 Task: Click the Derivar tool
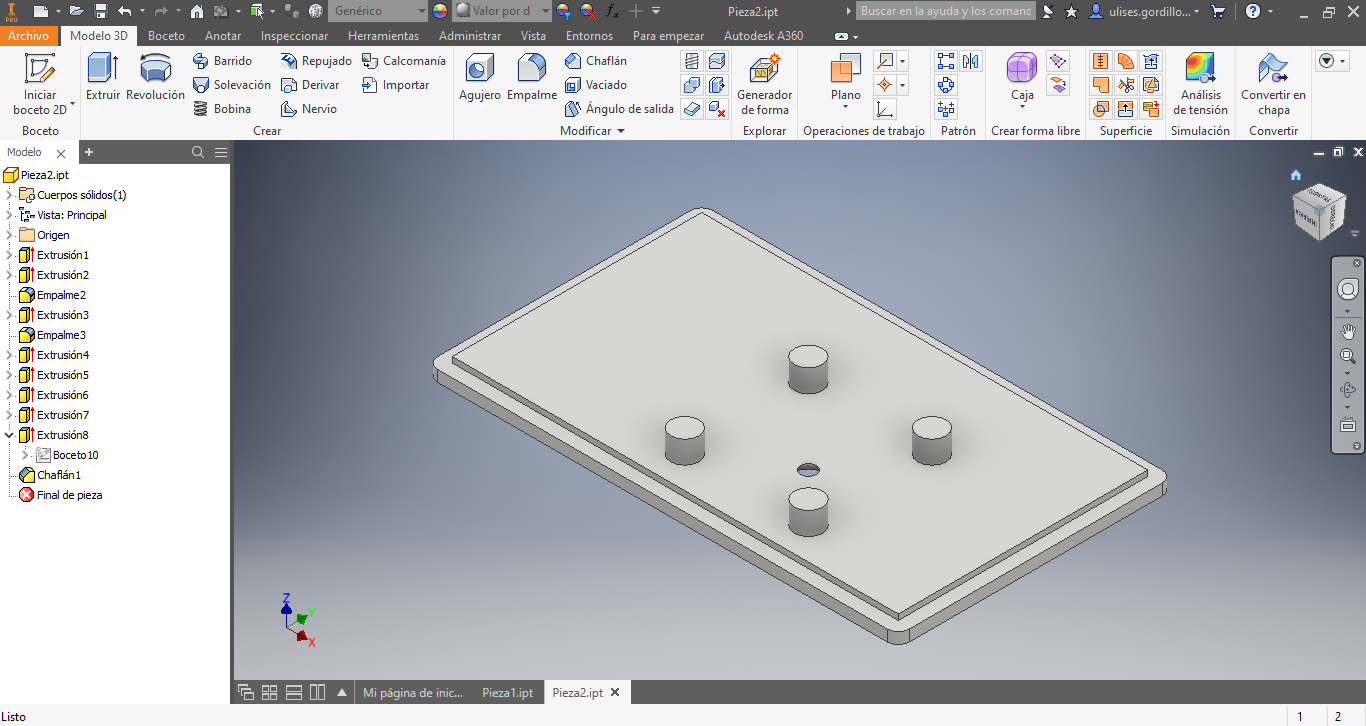[x=310, y=85]
